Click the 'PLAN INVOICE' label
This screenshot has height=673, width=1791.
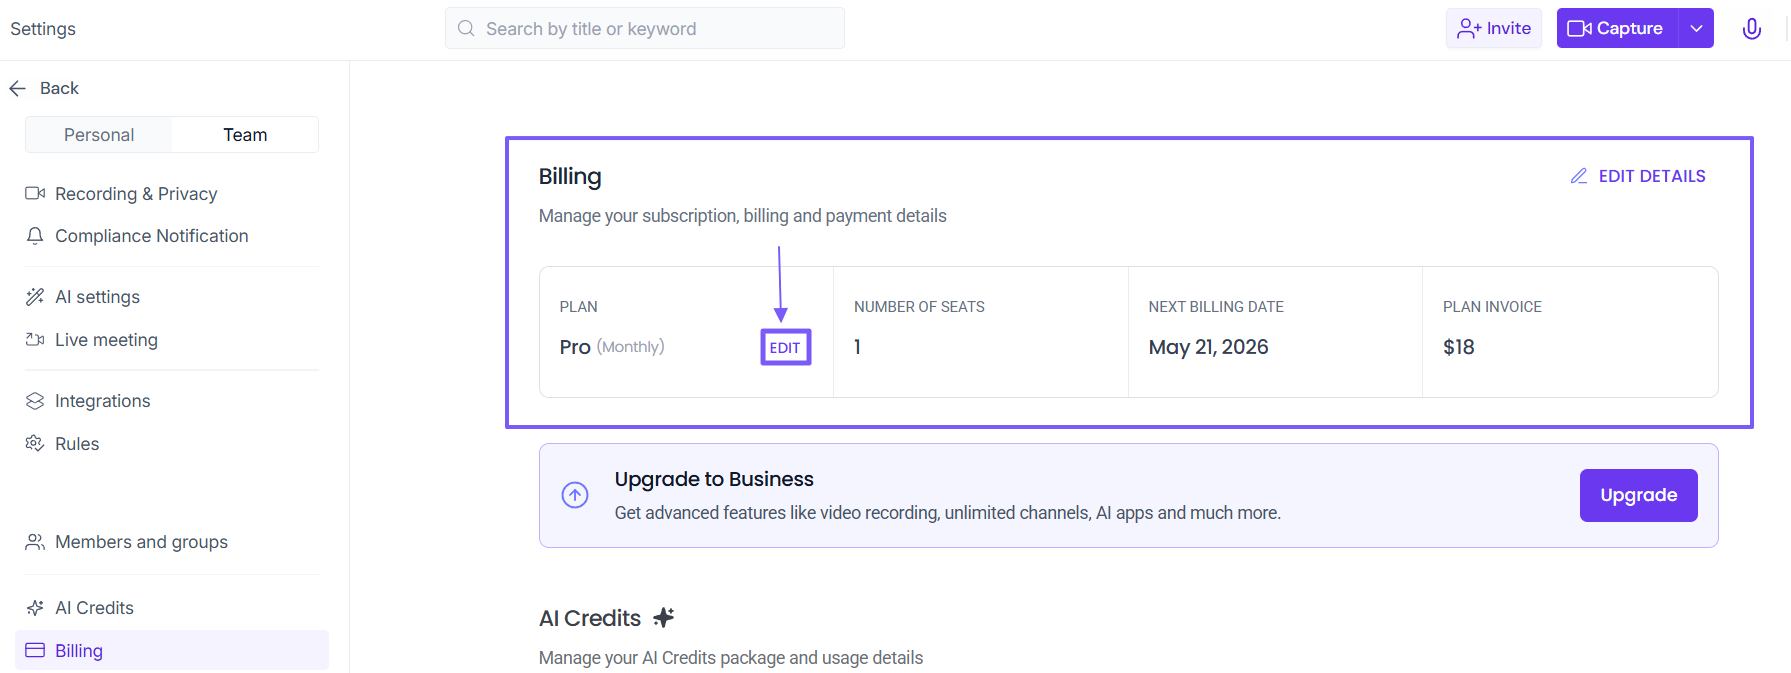(x=1492, y=307)
